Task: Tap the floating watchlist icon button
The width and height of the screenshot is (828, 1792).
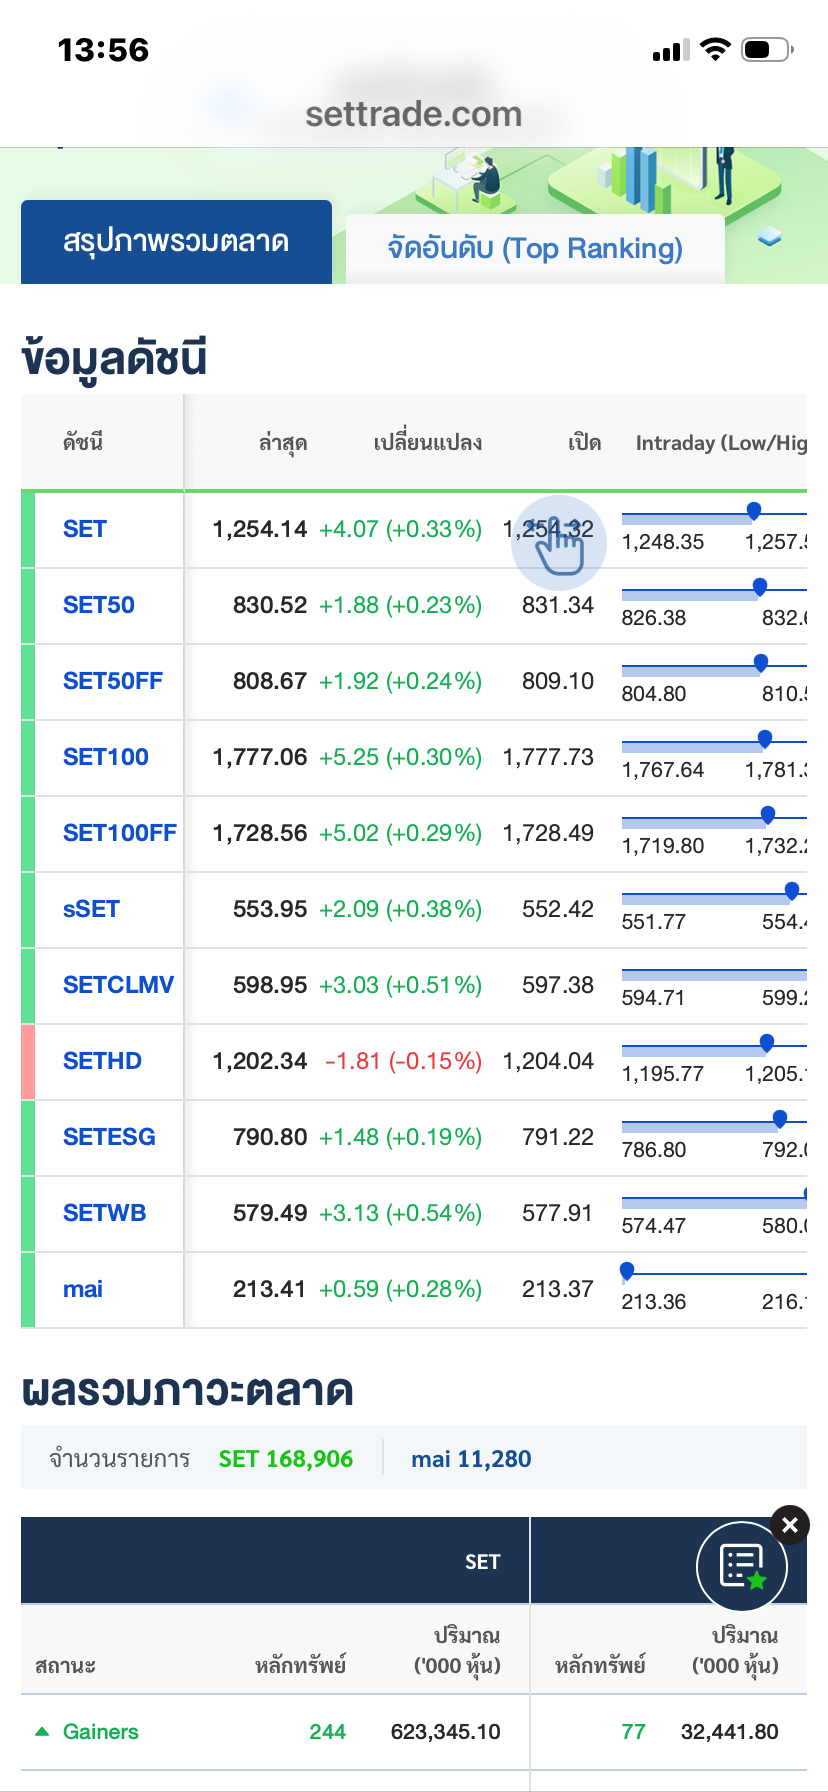Action: coord(742,1566)
